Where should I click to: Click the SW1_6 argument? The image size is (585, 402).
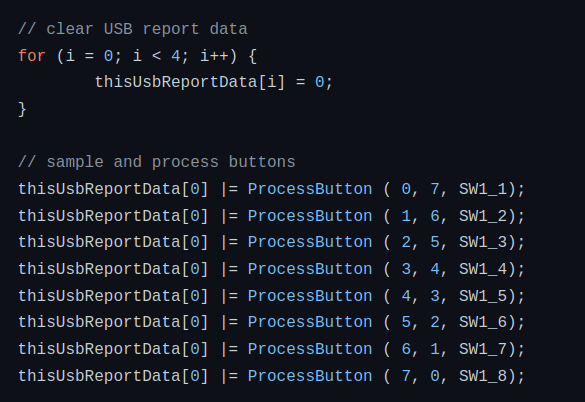(483, 322)
